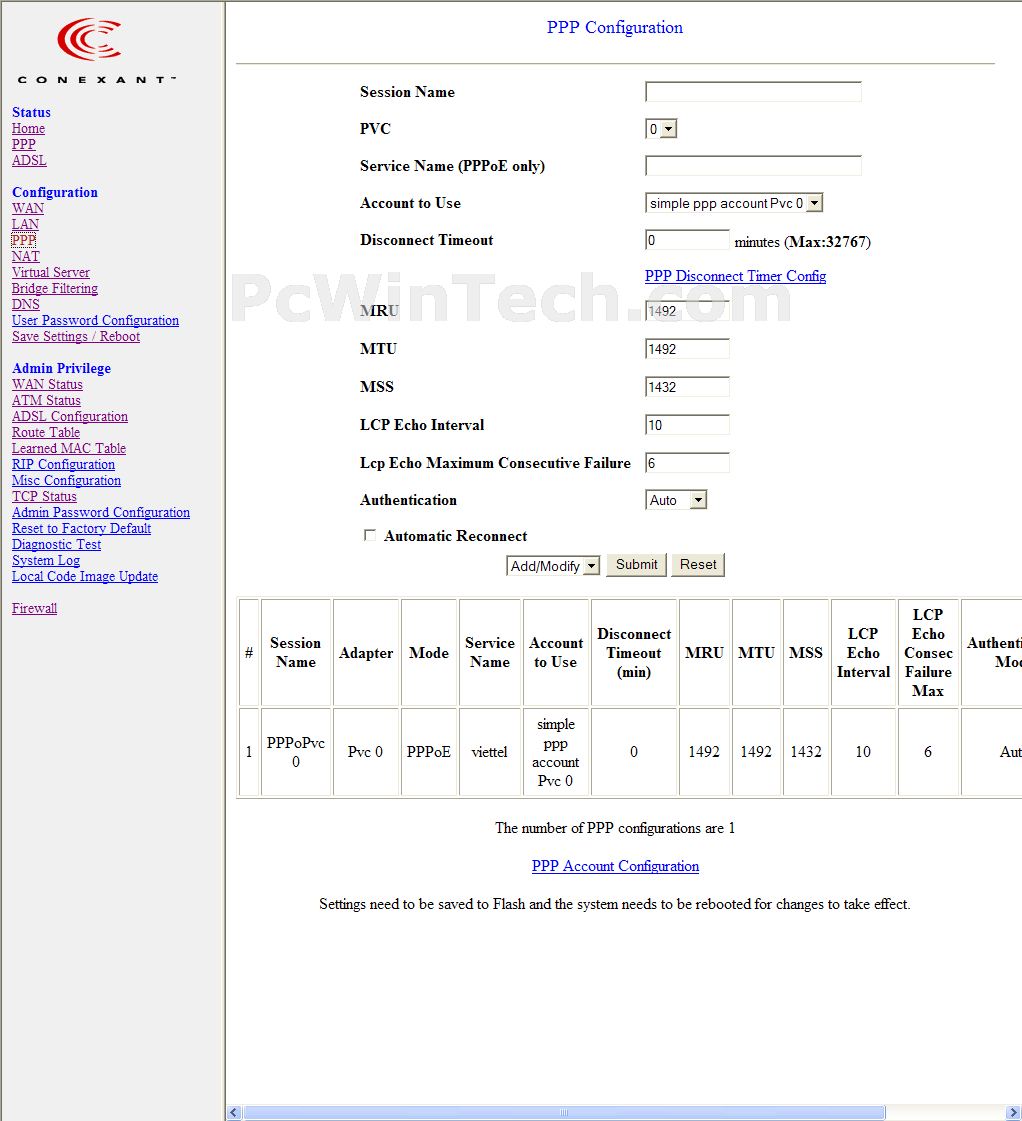Click the LCP Echo Interval field

688,425
